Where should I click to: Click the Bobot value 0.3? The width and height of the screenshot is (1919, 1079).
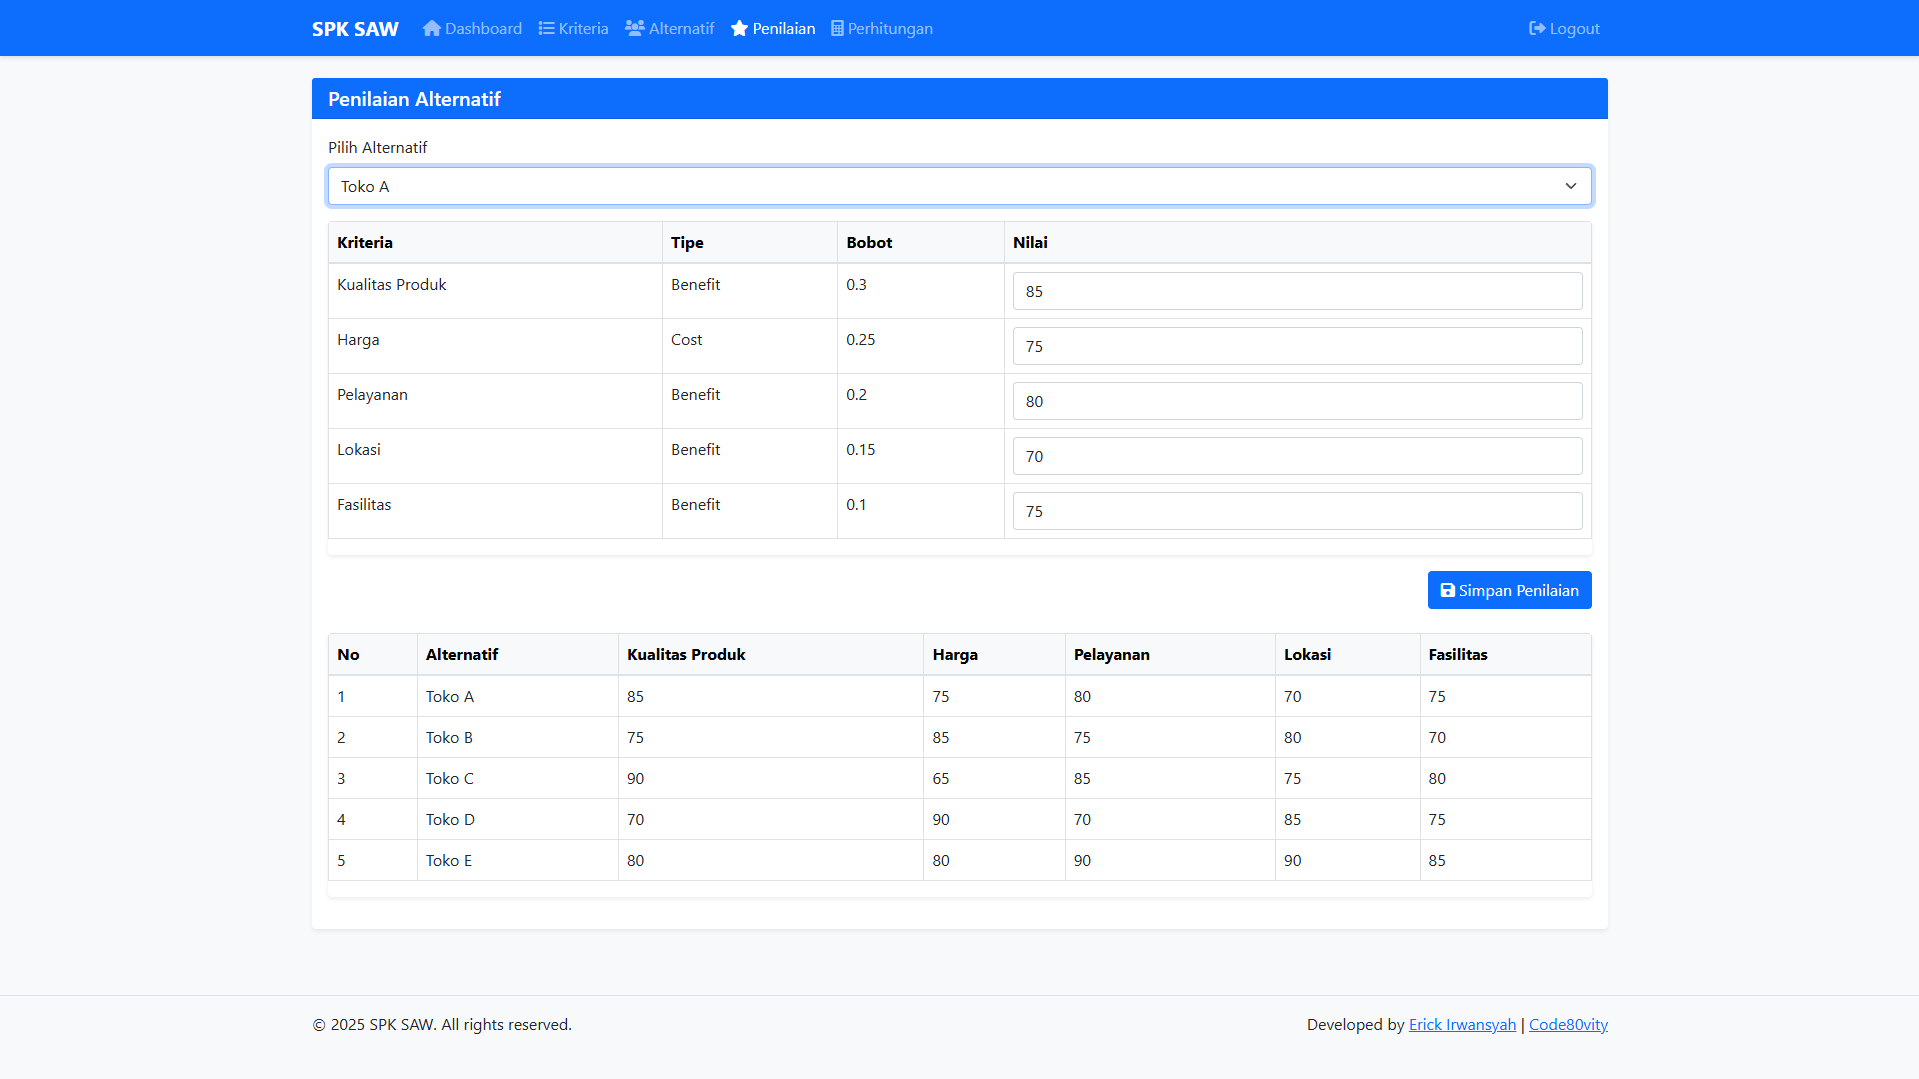pyautogui.click(x=856, y=284)
